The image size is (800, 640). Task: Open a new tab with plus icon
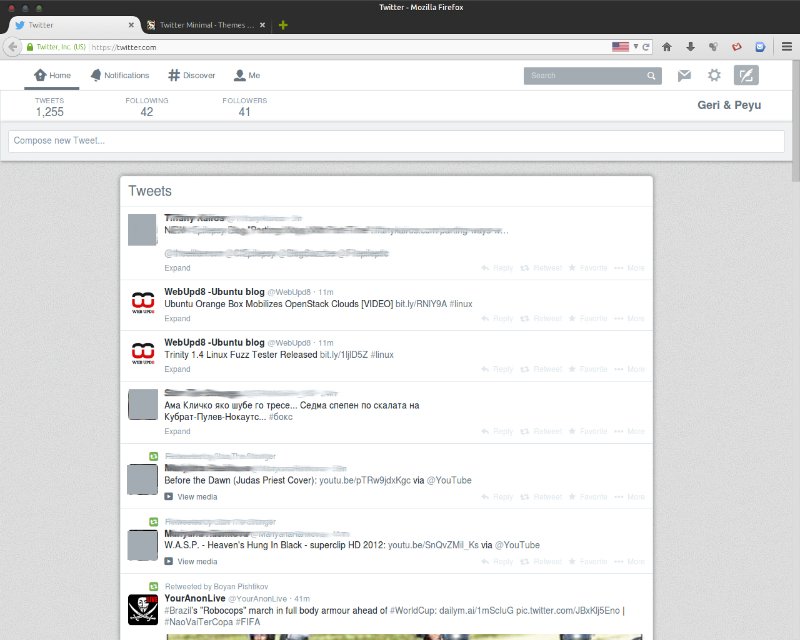tap(283, 25)
